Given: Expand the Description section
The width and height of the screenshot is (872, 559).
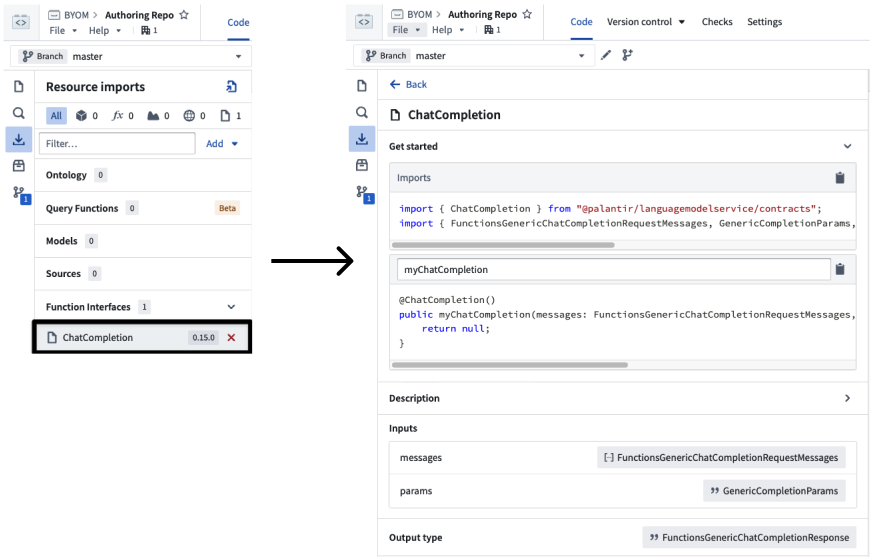Looking at the screenshot, I should (847, 398).
